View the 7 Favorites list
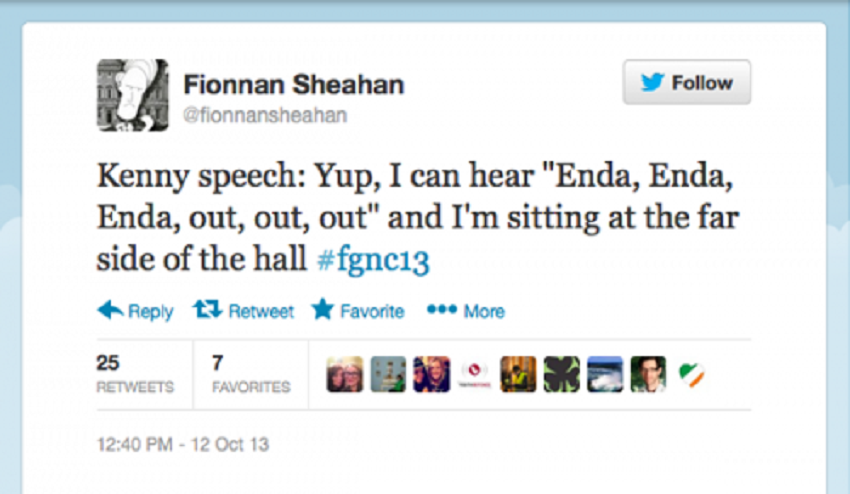Viewport: 850px width, 494px height. [x=251, y=374]
